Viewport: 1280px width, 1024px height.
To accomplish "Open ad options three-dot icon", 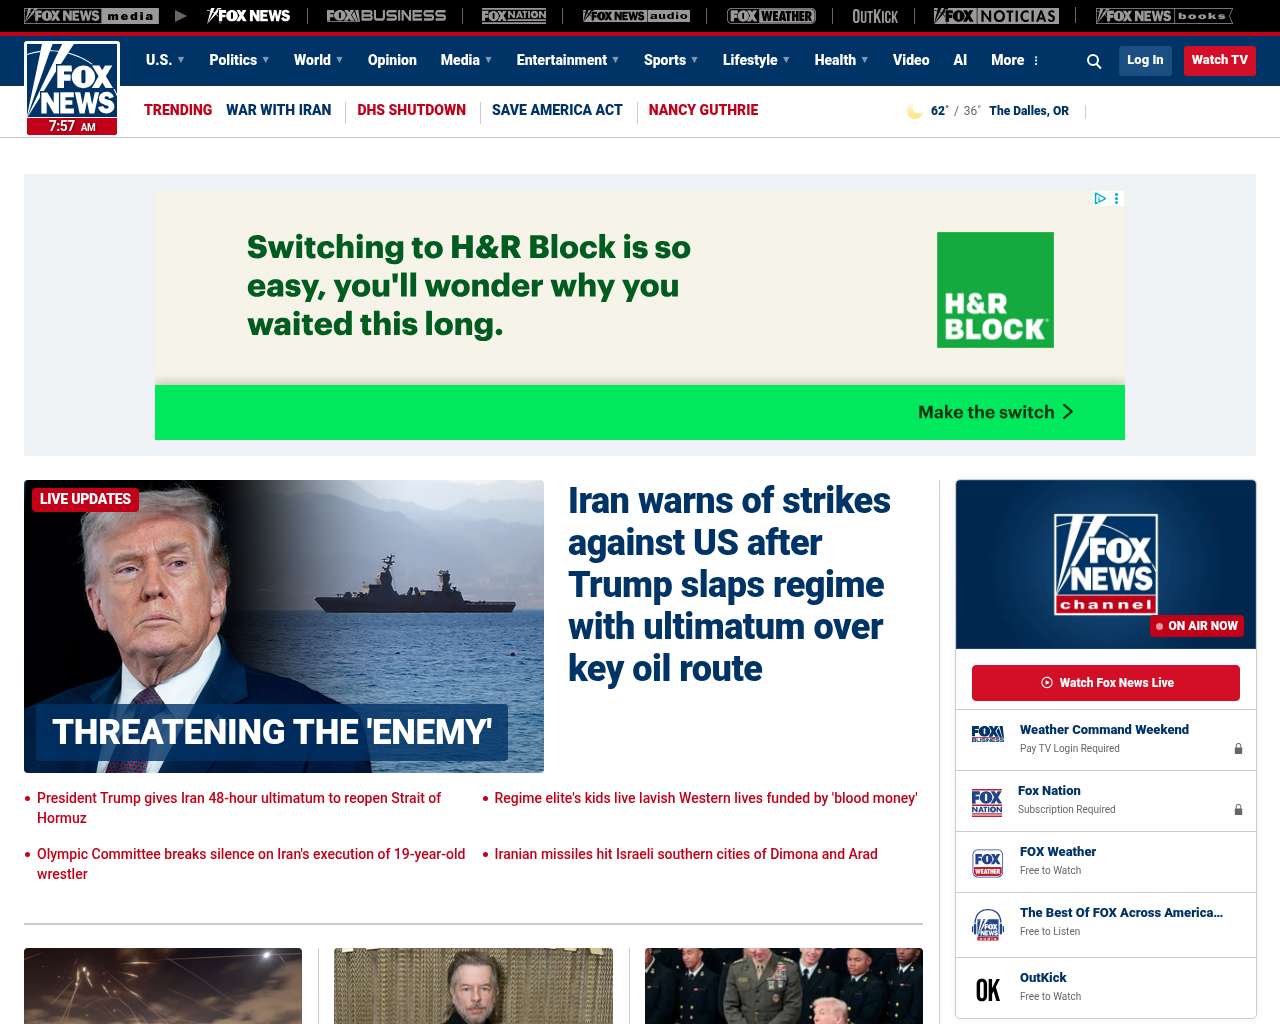I will click(1117, 198).
